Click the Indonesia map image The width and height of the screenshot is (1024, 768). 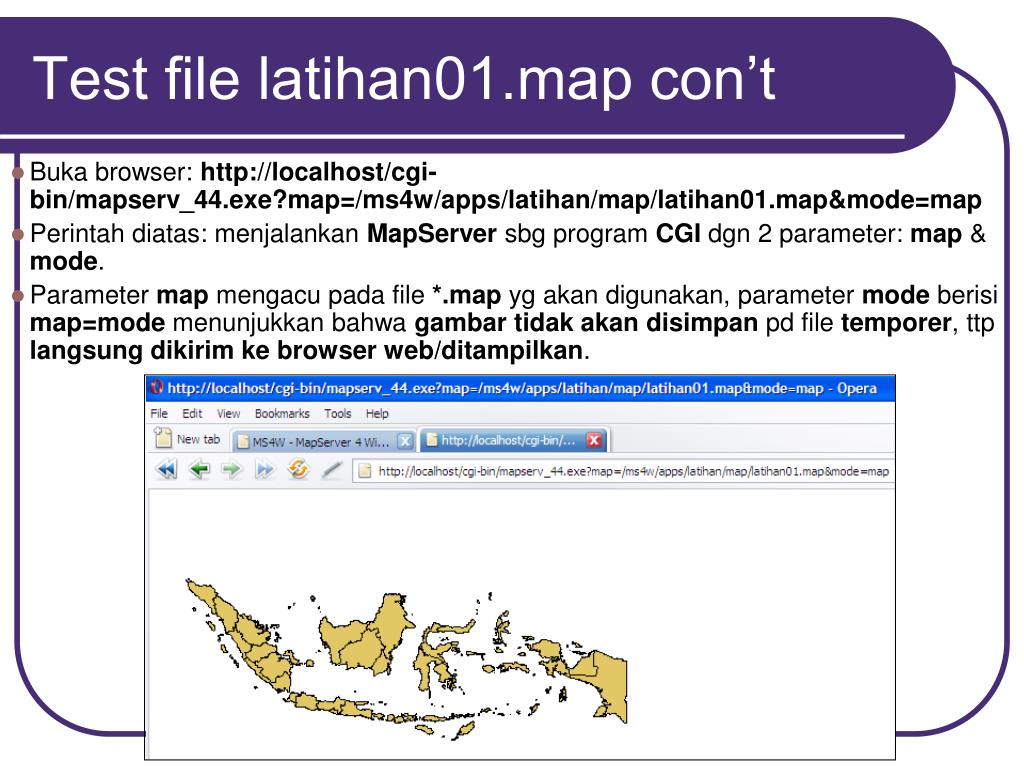(406, 660)
